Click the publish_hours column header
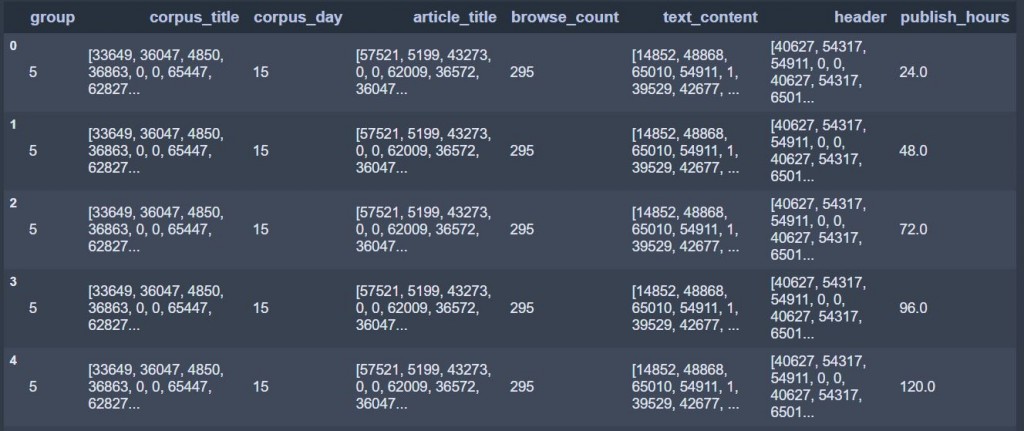 (x=955, y=18)
